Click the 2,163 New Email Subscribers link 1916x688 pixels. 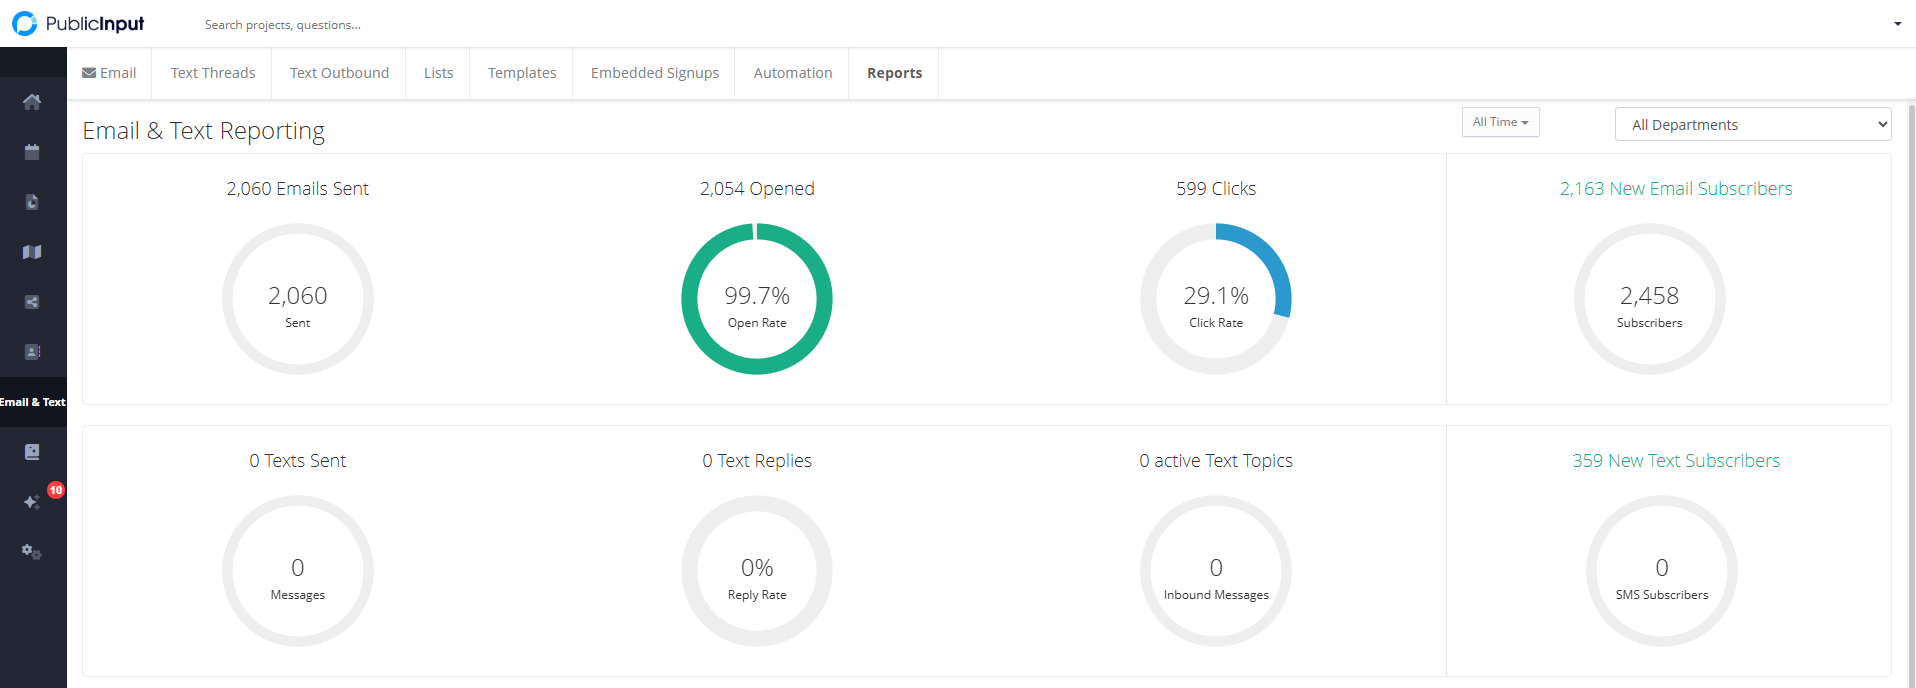[x=1675, y=189]
